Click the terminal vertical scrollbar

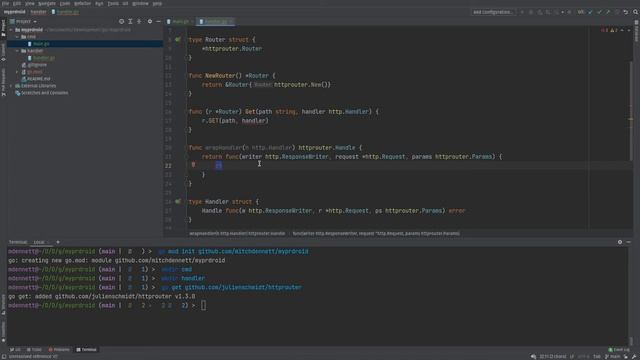tap(631, 341)
